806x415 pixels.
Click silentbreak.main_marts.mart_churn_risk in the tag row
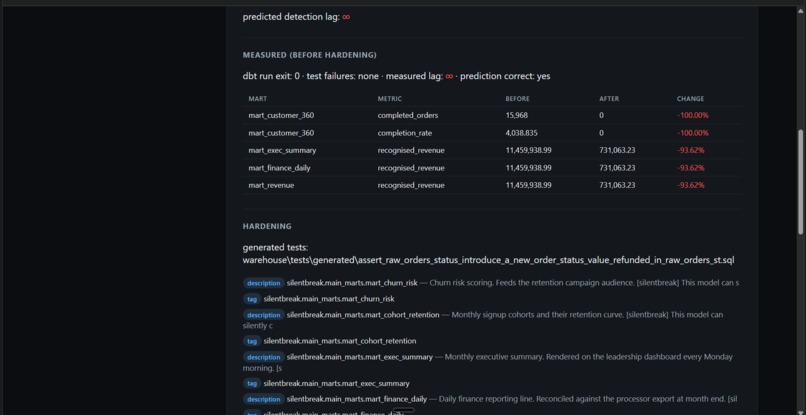click(x=329, y=299)
